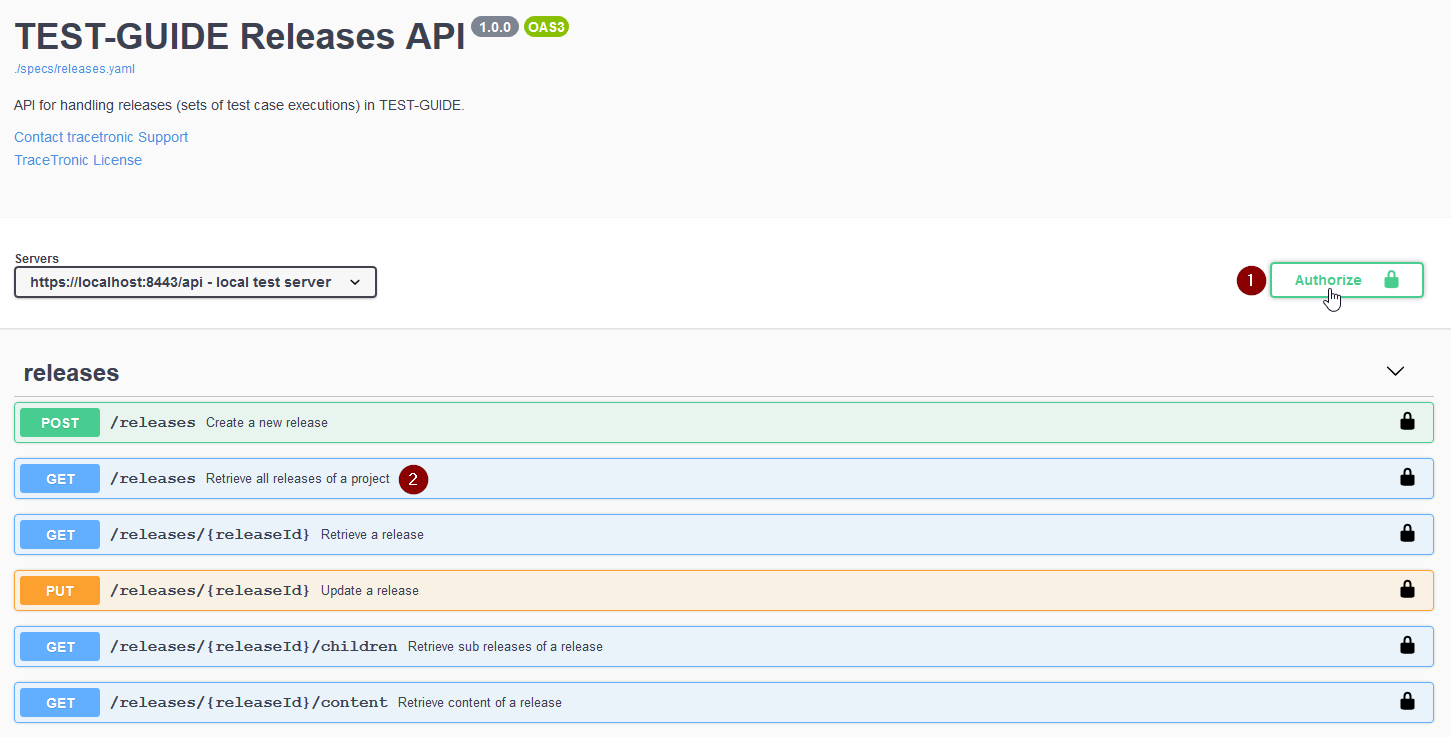
Task: Open the Servers dropdown
Action: tap(195, 282)
